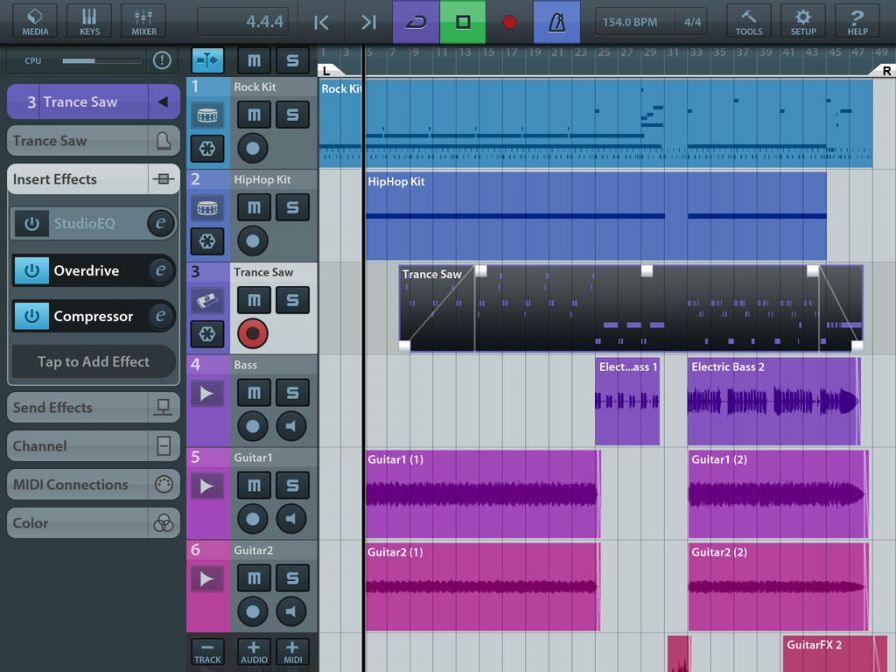
Task: Toggle the metronome click
Action: [557, 22]
